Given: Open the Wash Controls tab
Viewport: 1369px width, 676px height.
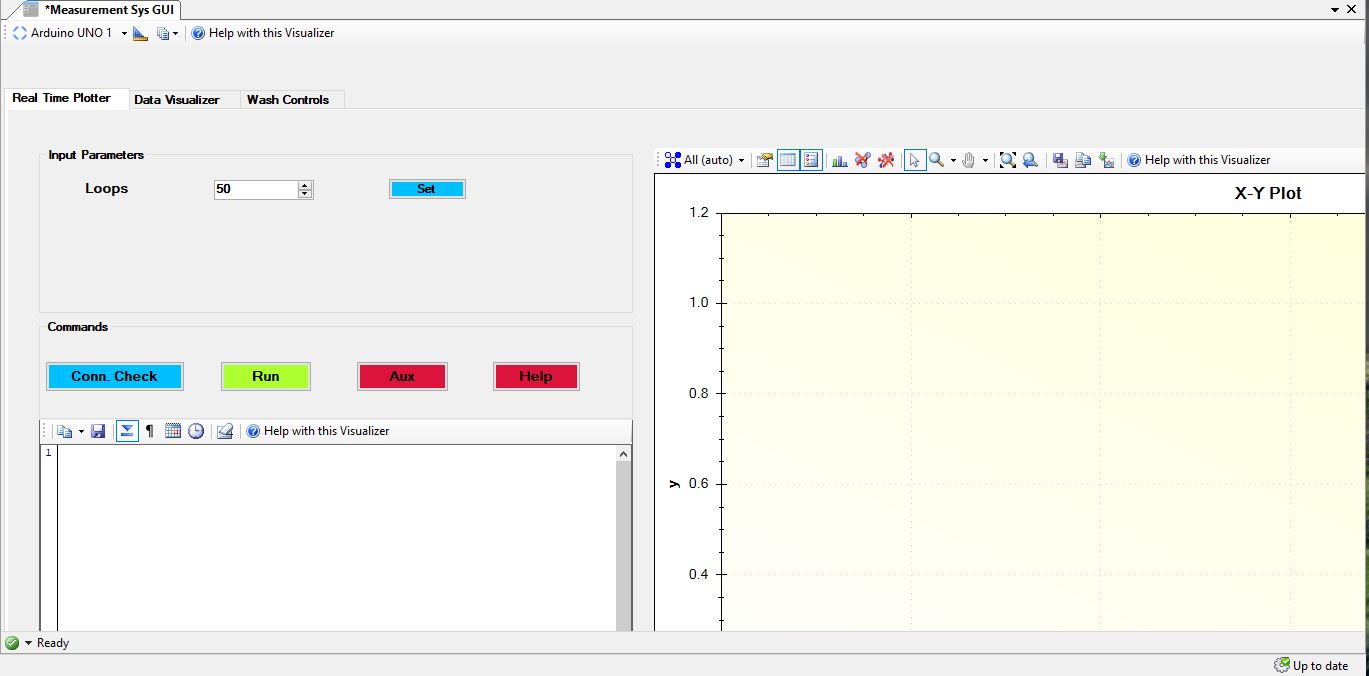Looking at the screenshot, I should 288,100.
